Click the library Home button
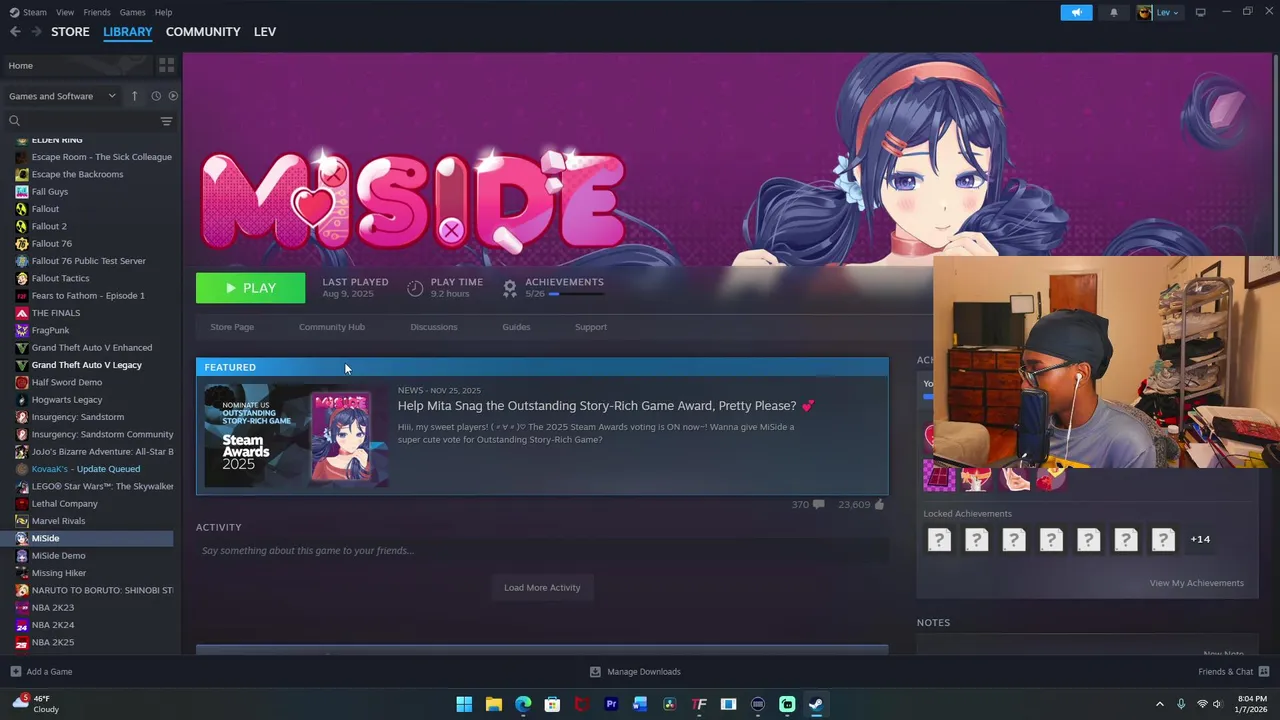Viewport: 1280px width, 720px height. click(78, 65)
